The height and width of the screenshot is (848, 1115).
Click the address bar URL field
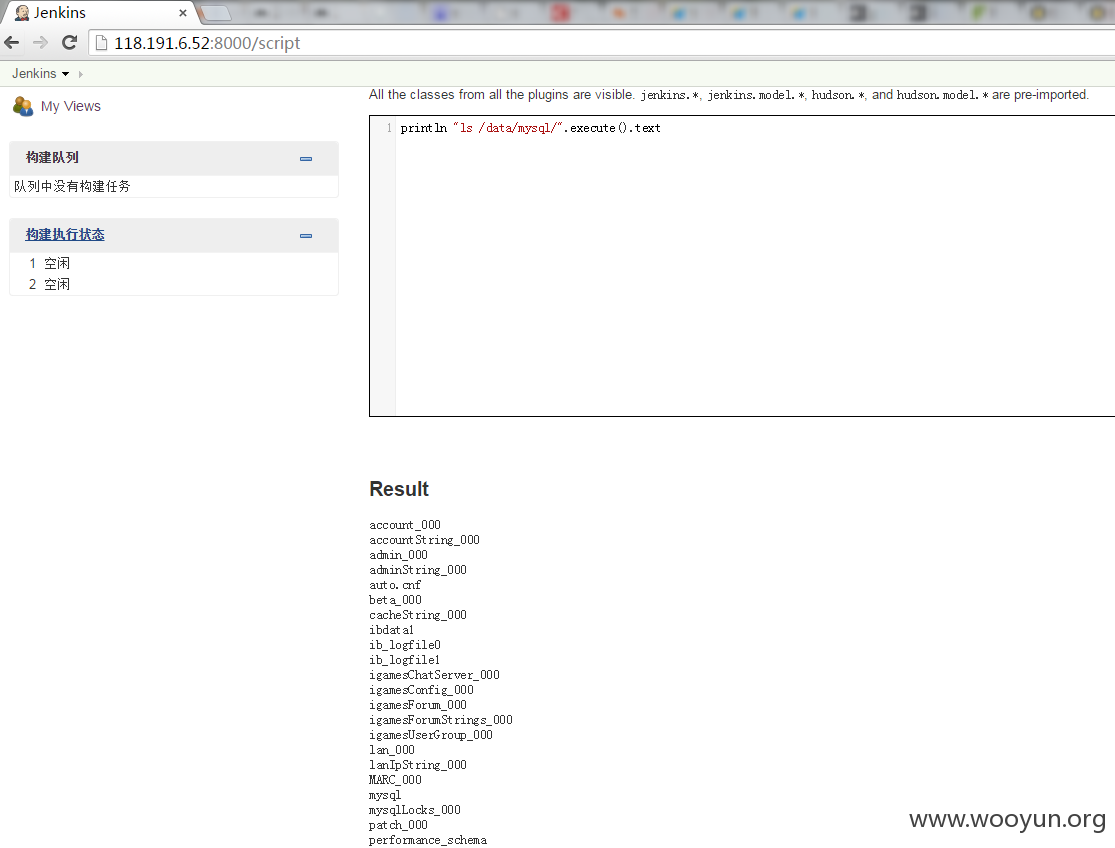pos(604,43)
